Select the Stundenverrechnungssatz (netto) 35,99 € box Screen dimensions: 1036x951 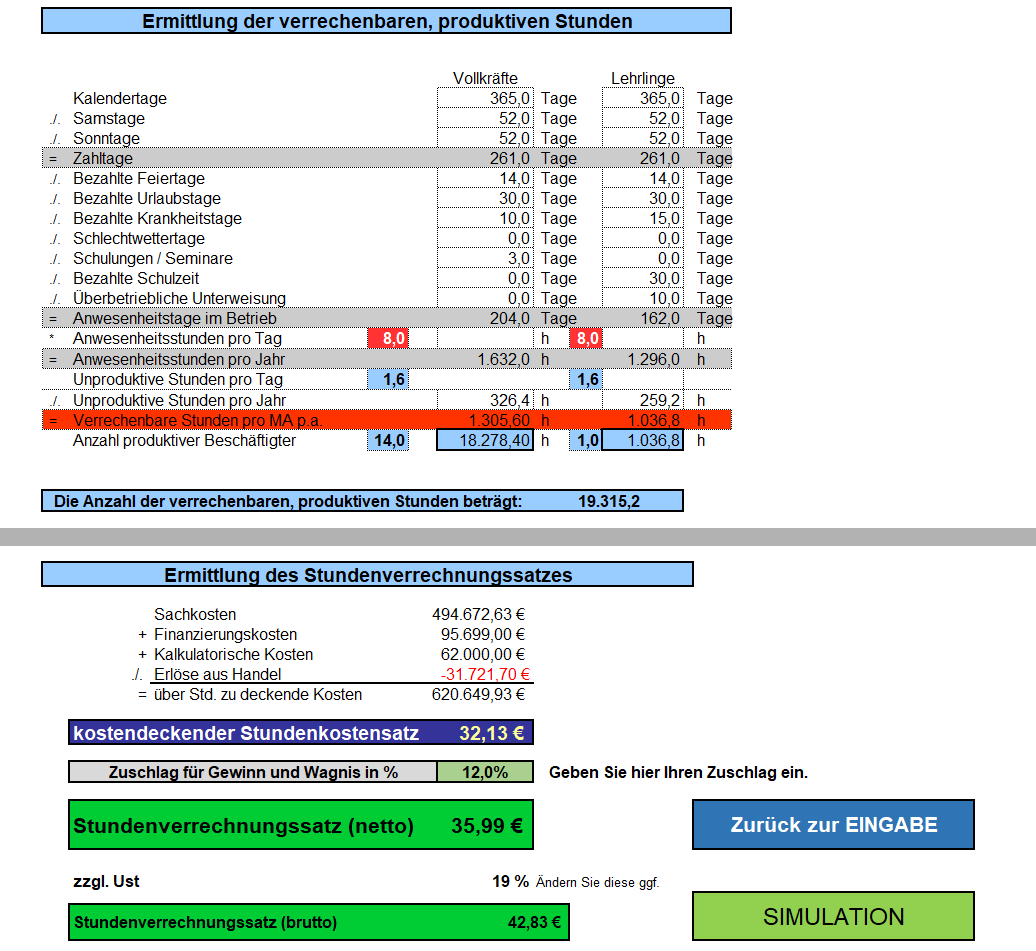[301, 826]
